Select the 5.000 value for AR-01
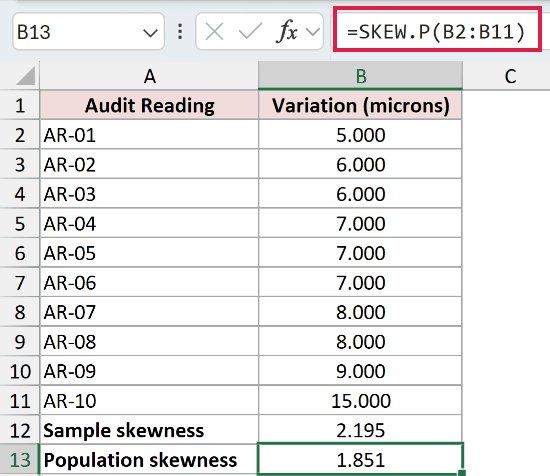Screen dimensions: 550x476 click(360, 135)
